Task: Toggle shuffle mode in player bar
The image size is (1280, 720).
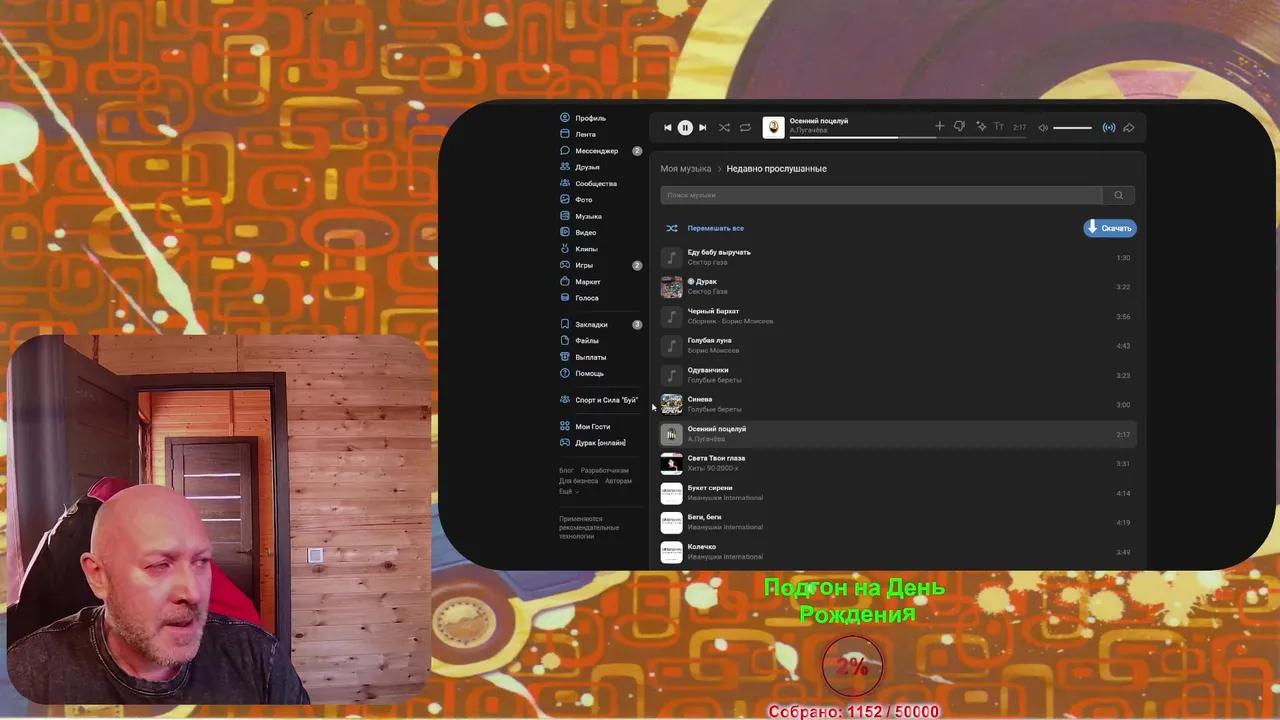Action: [x=724, y=128]
